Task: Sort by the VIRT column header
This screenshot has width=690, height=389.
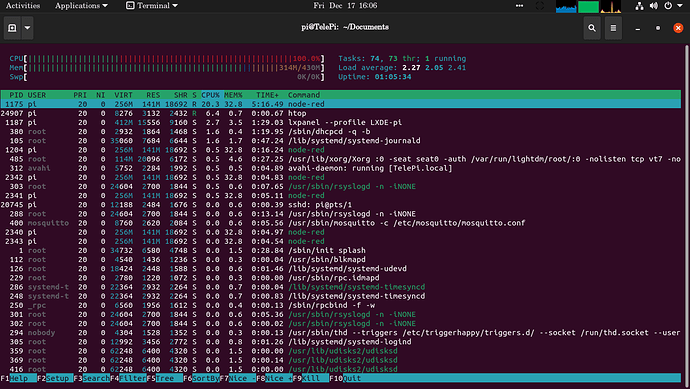Action: 123,95
